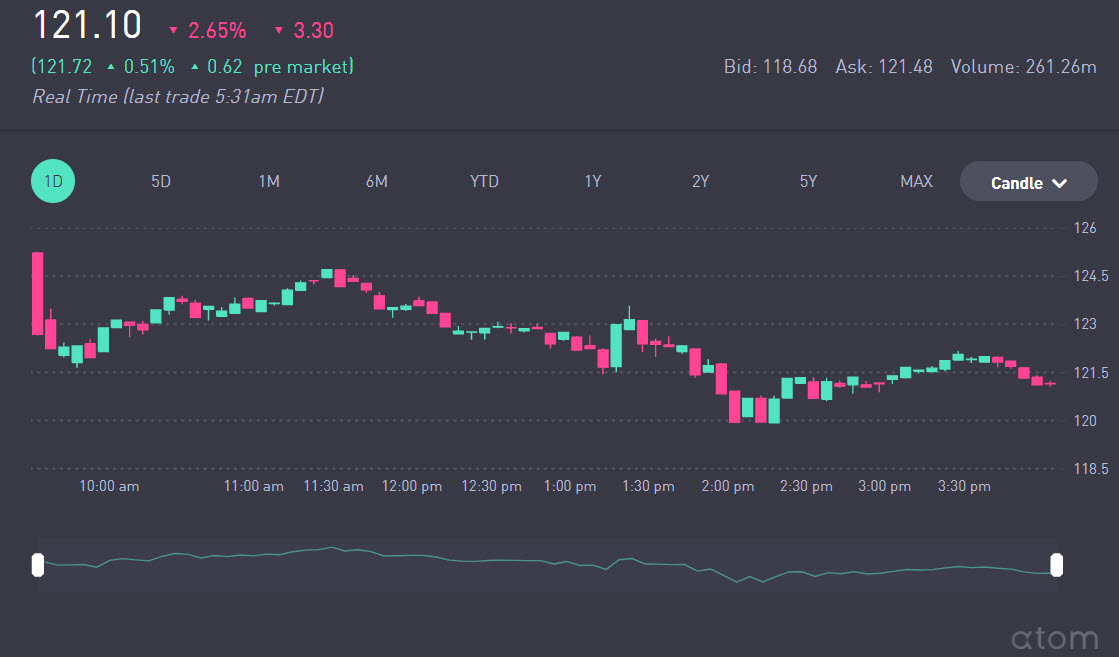Expand chart type using the chevron arrow

pos(1060,183)
